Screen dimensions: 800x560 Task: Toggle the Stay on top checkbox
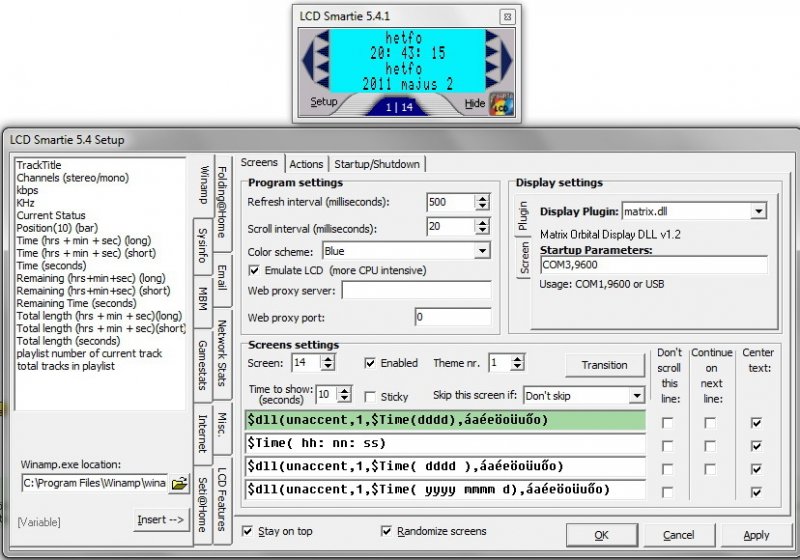click(247, 531)
